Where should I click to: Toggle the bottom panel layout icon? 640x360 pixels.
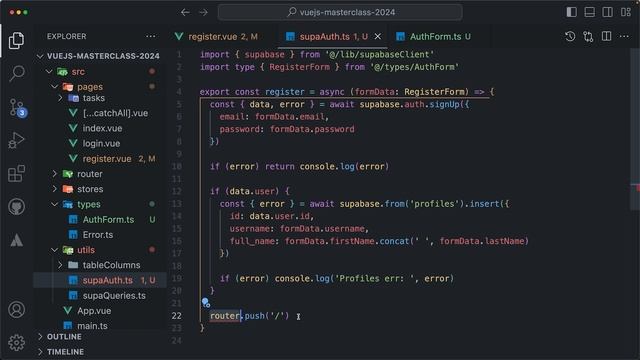589,12
